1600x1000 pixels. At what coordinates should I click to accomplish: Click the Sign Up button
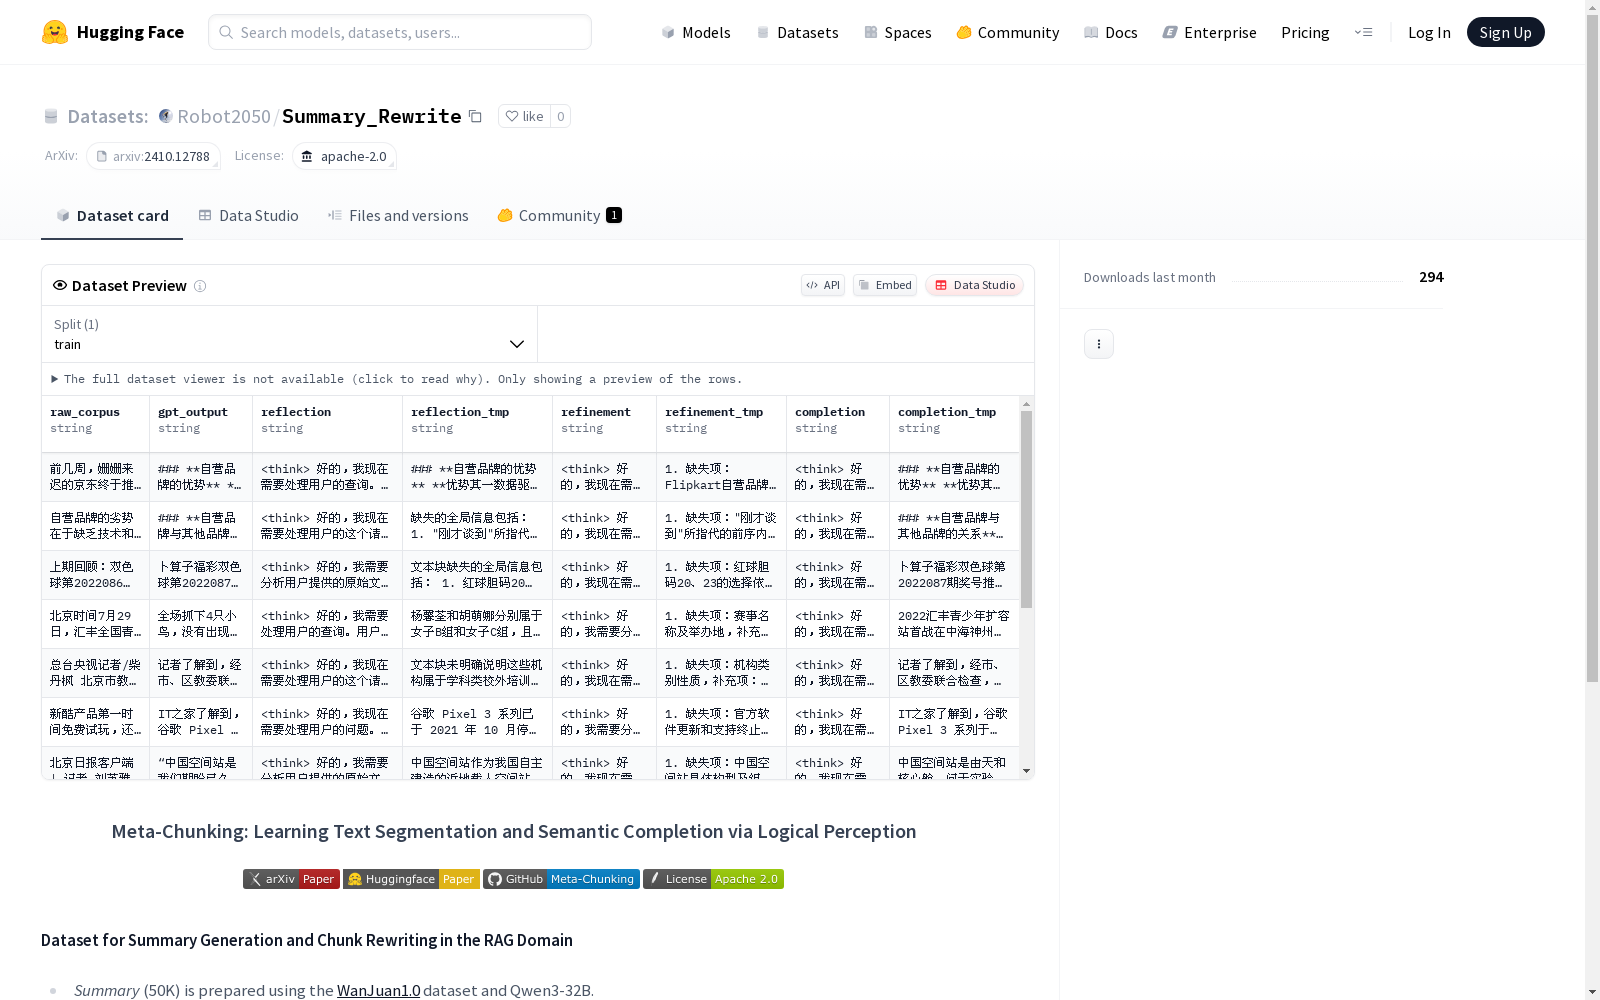[x=1505, y=32]
